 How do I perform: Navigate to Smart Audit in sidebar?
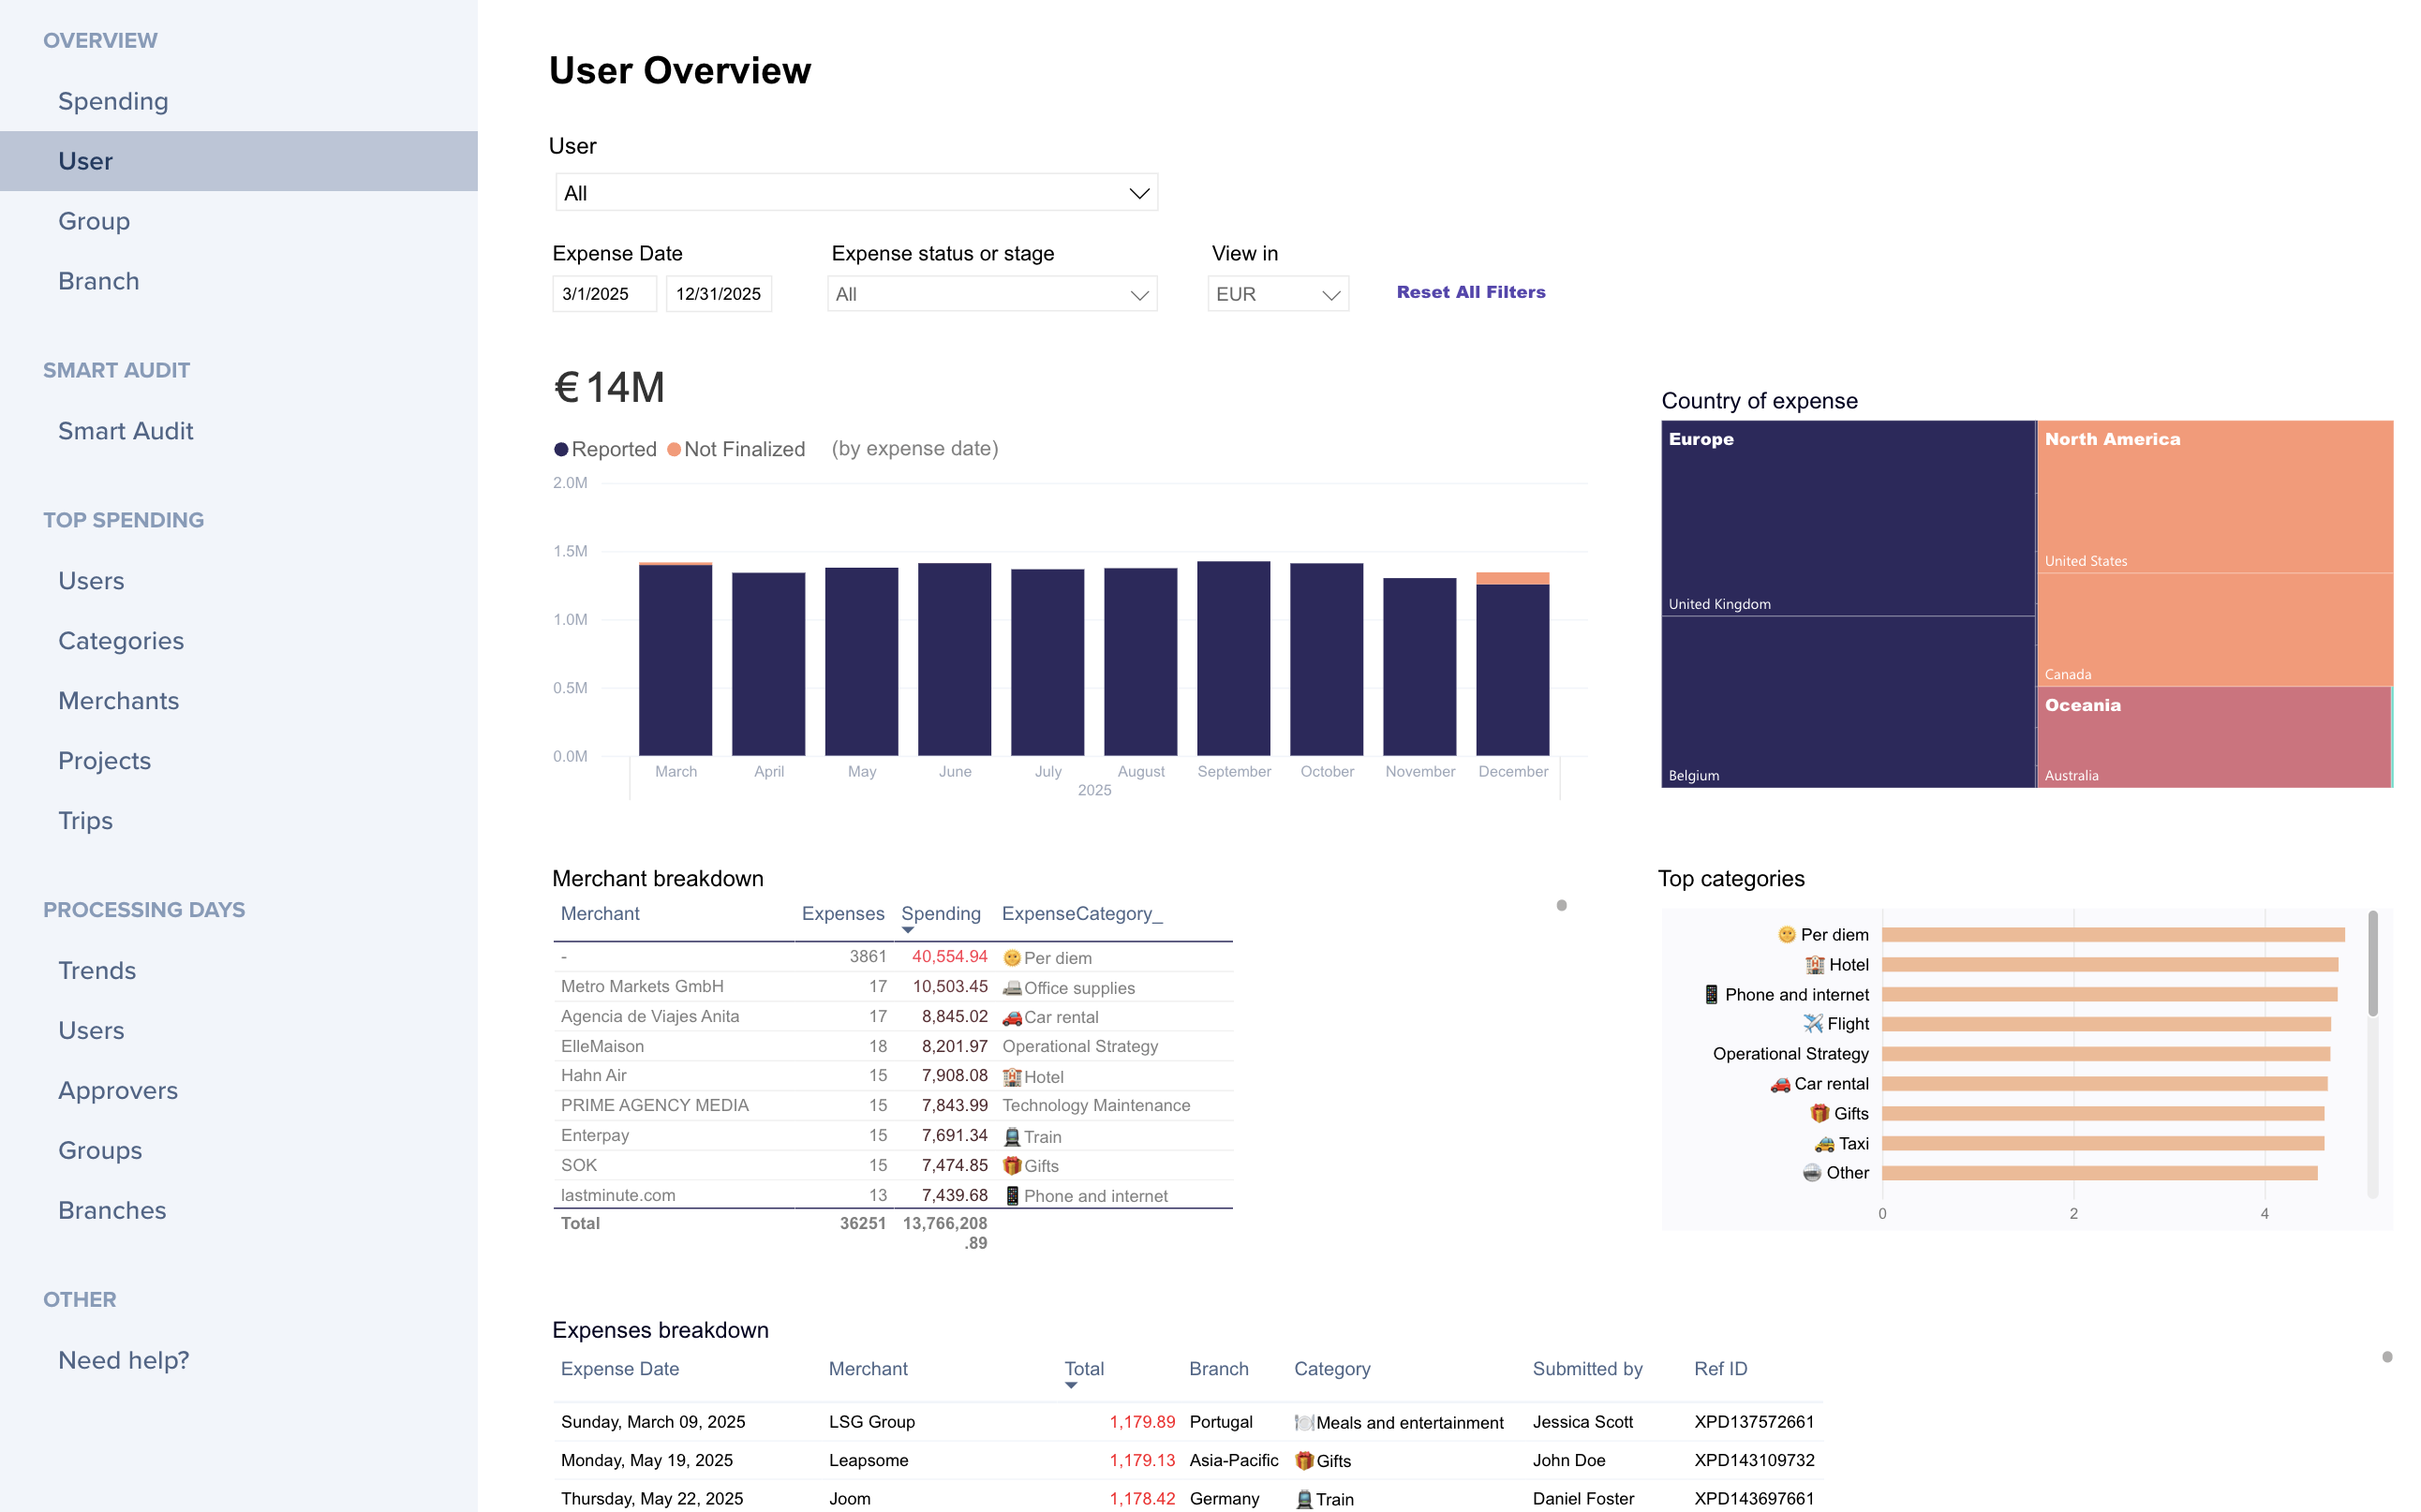point(125,431)
